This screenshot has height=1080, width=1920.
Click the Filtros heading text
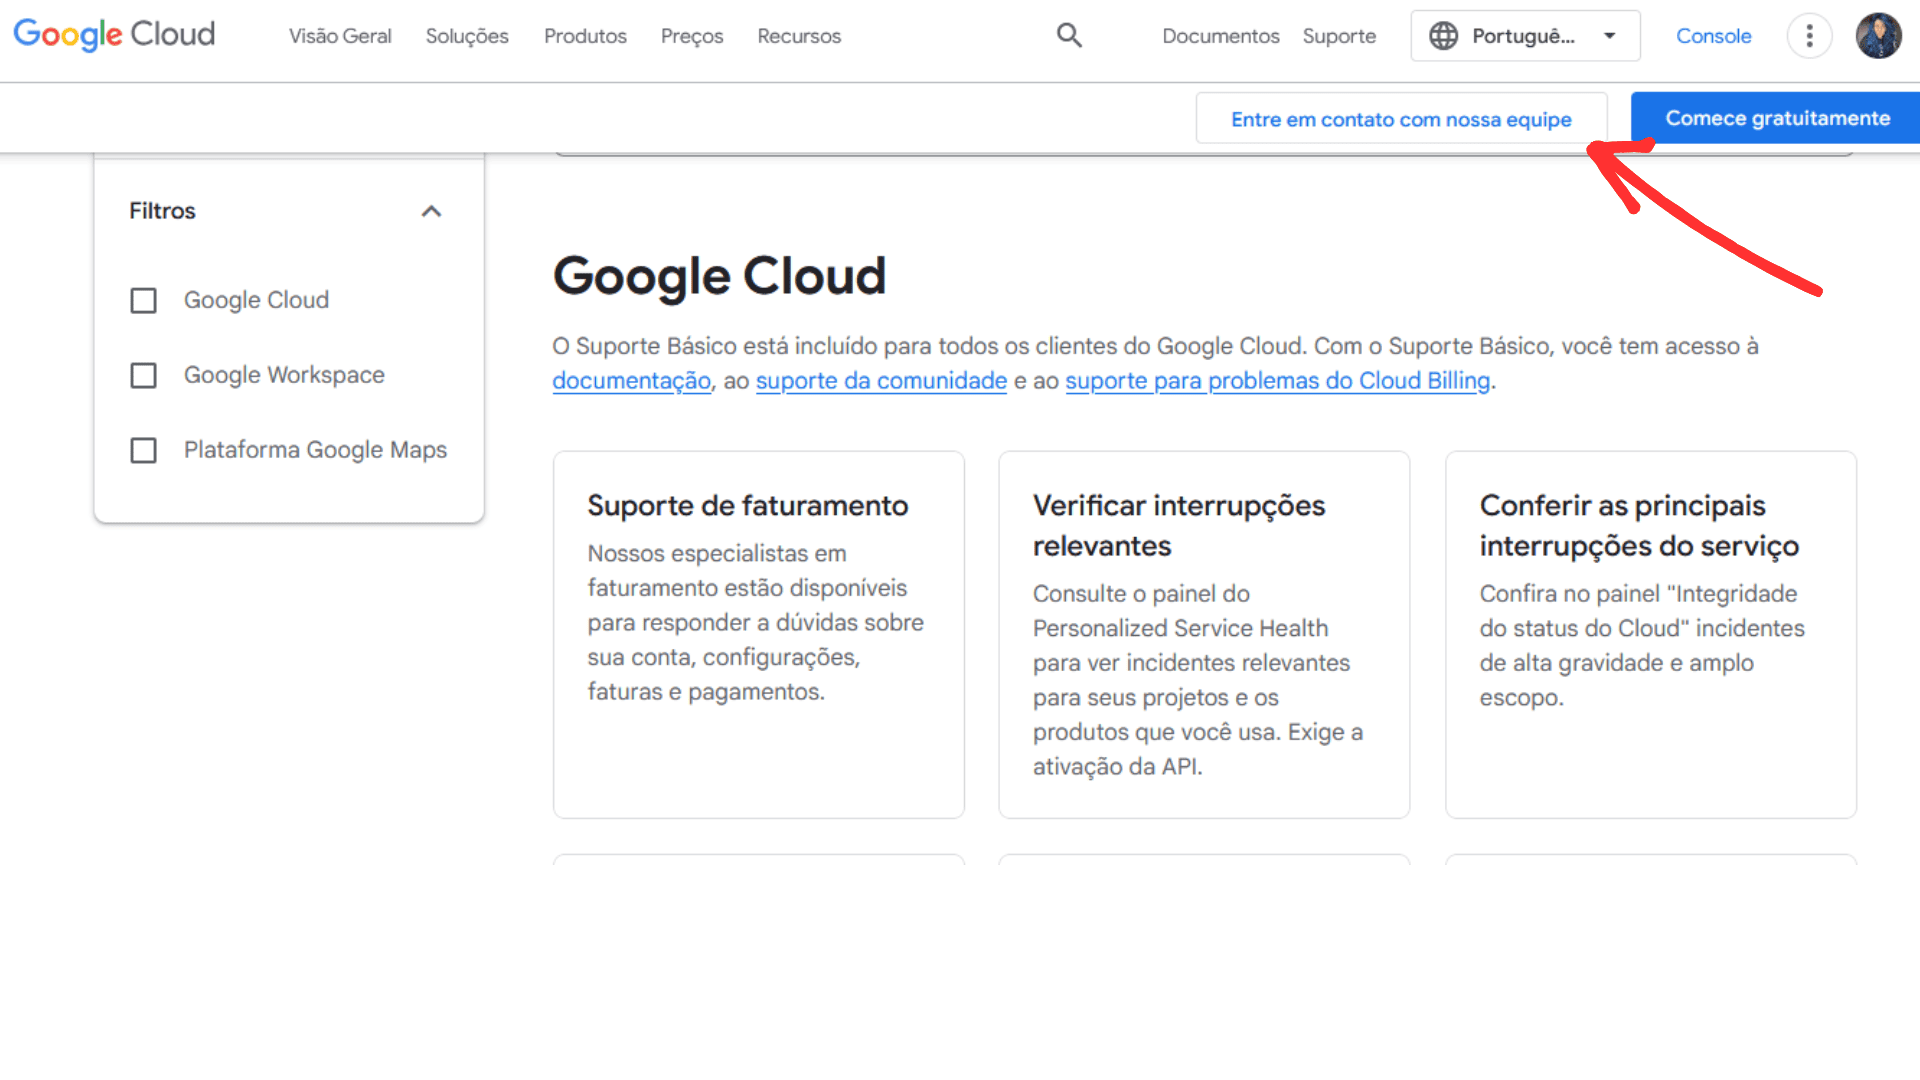tap(162, 211)
